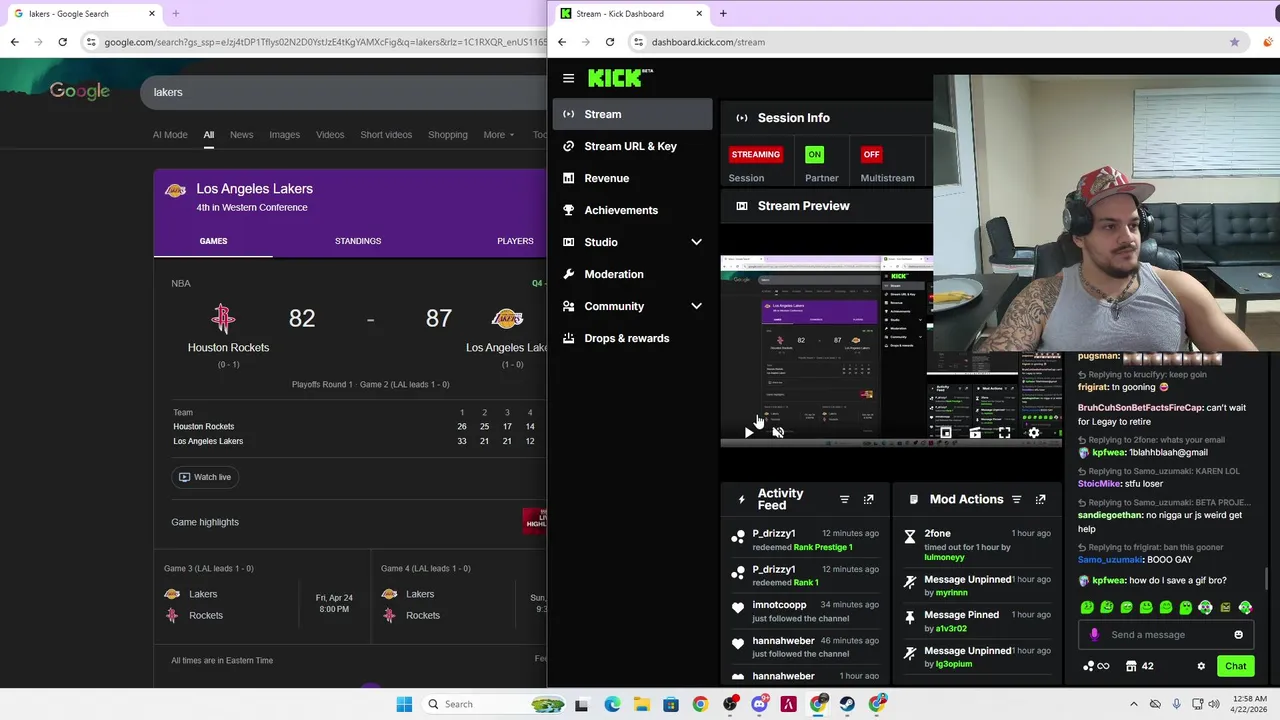Click moderator myrinnn in Mod Actions
Image resolution: width=1280 pixels, height=720 pixels.
click(951, 593)
